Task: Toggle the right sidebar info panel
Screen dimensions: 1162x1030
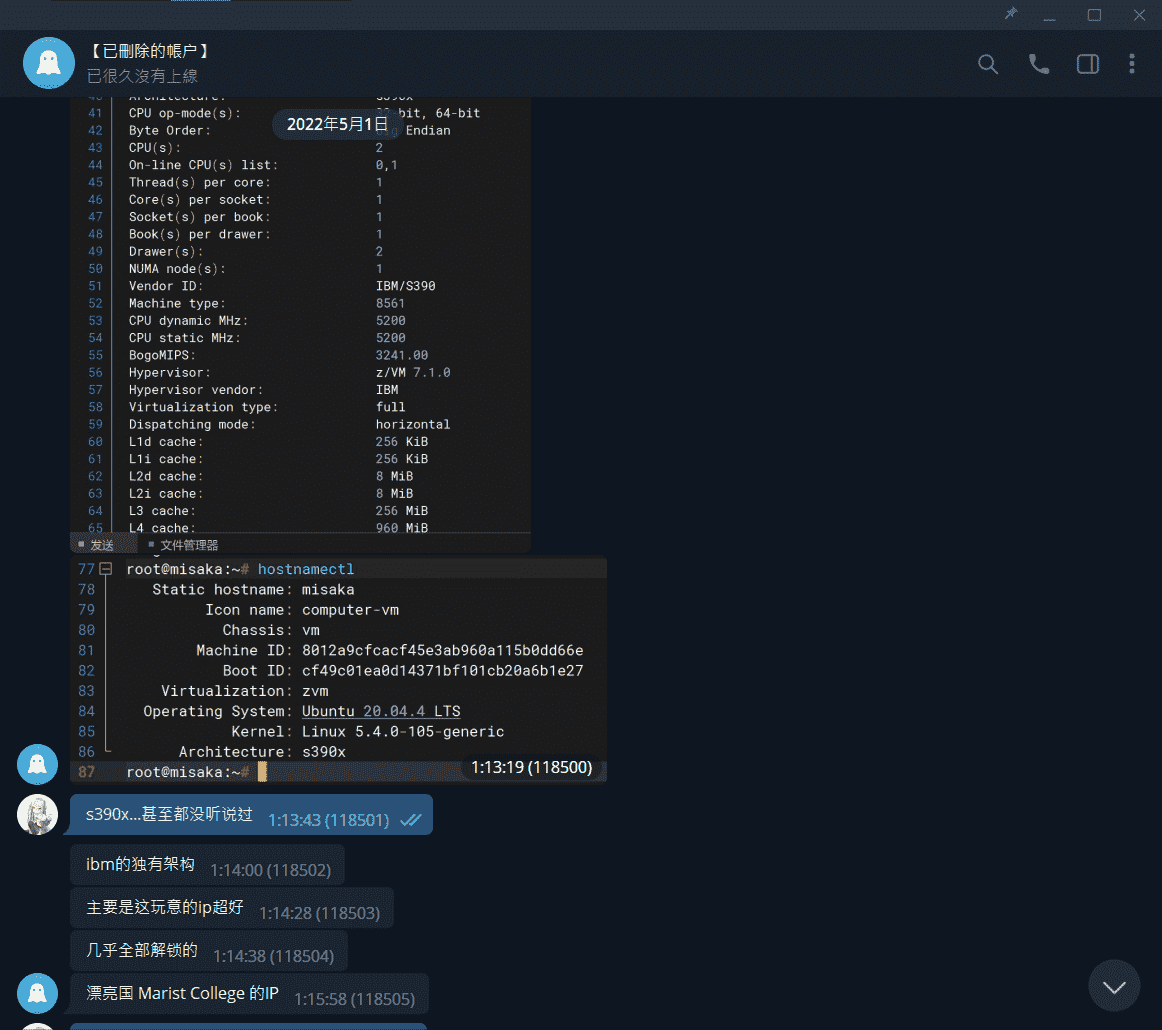Action: coord(1087,64)
